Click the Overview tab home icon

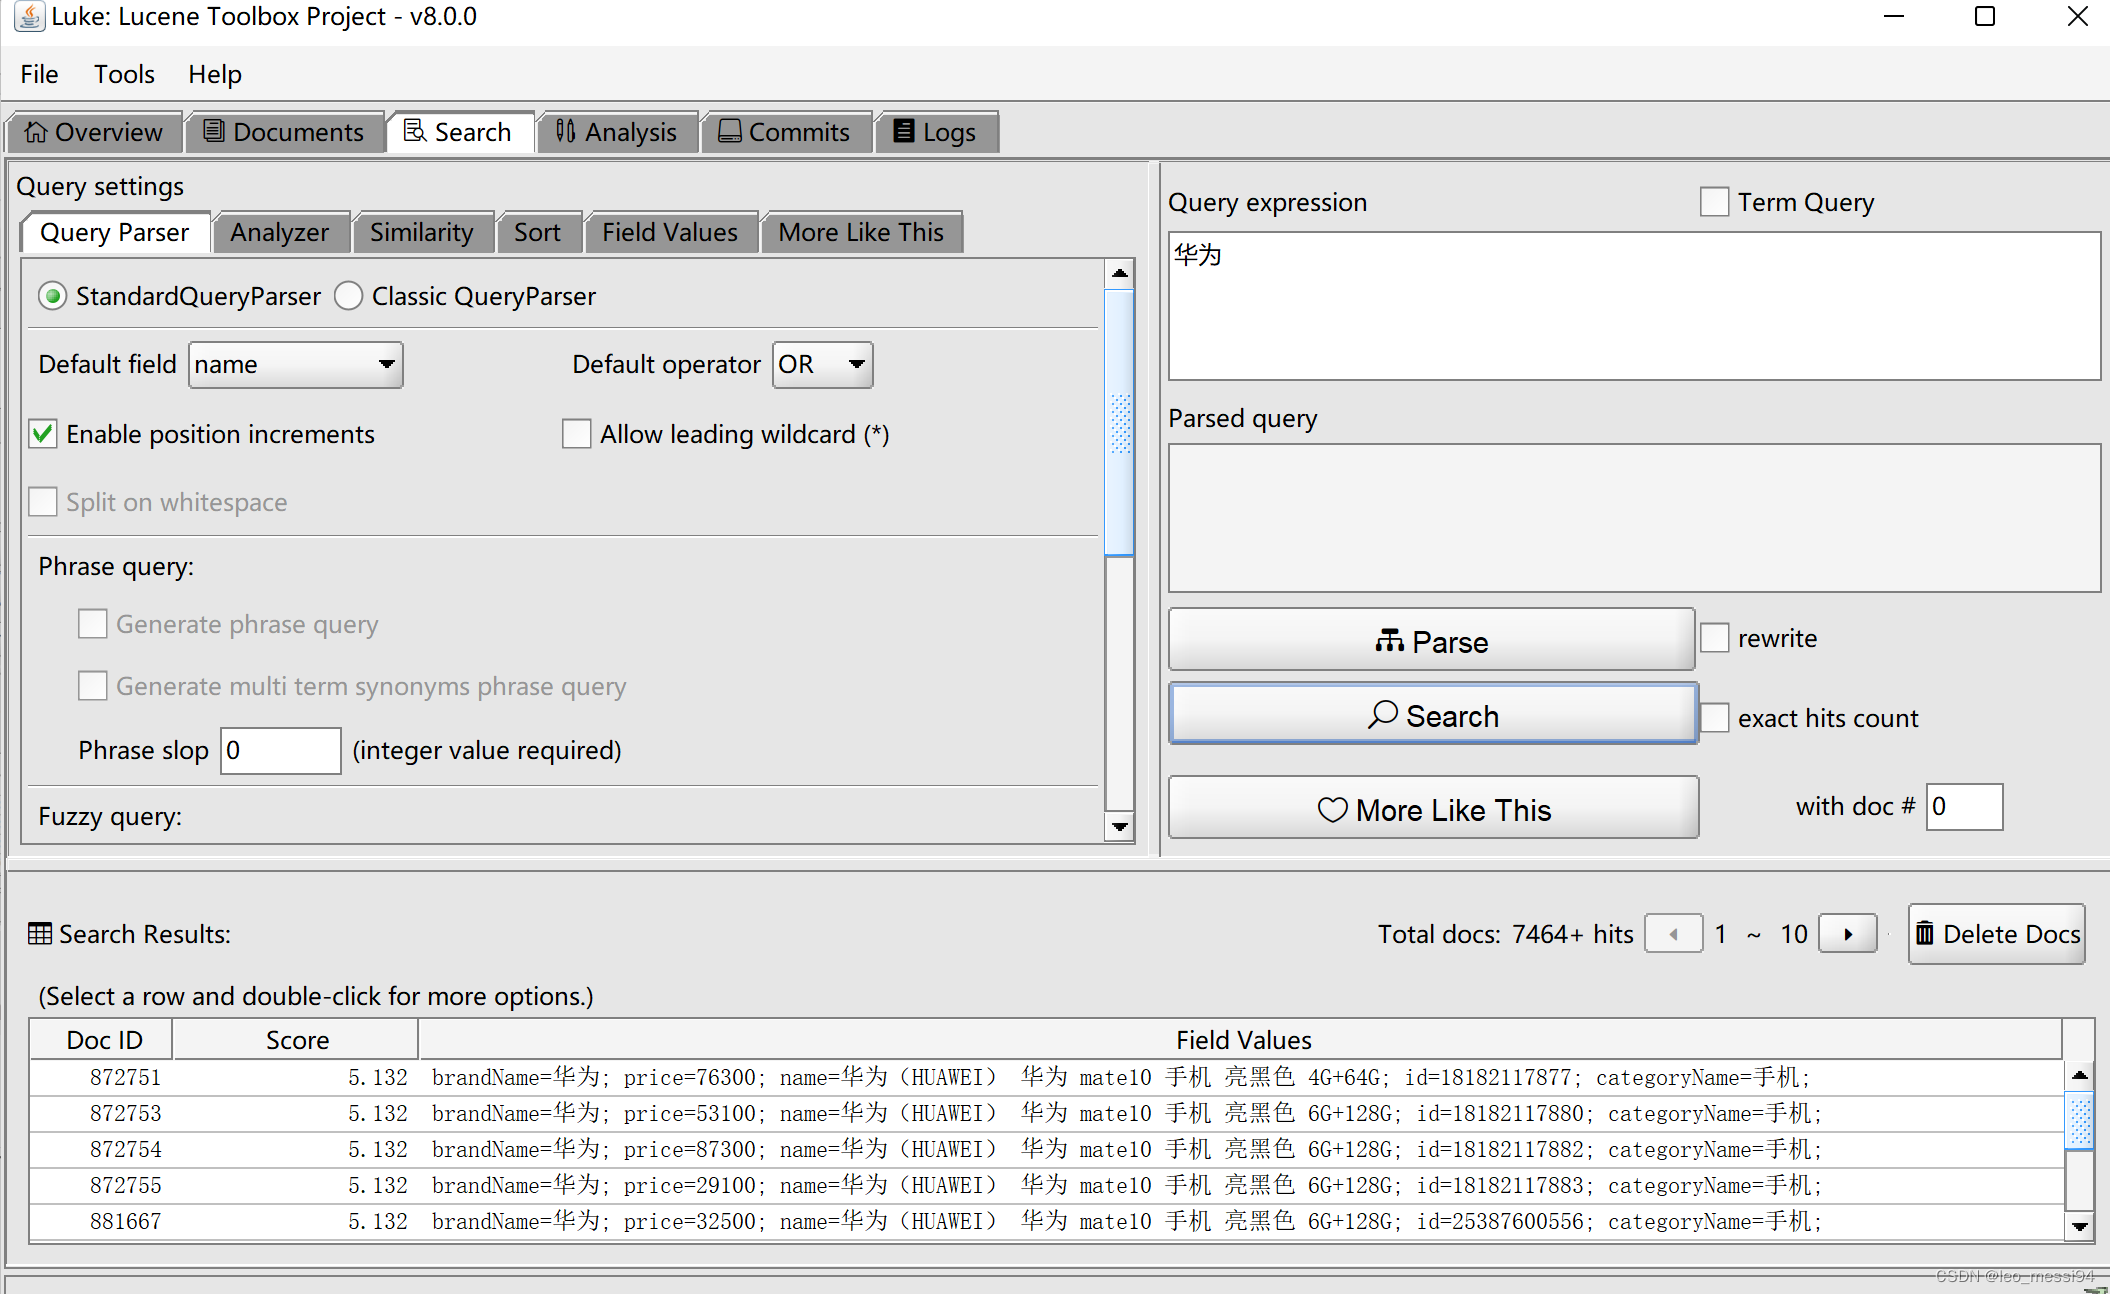point(36,132)
